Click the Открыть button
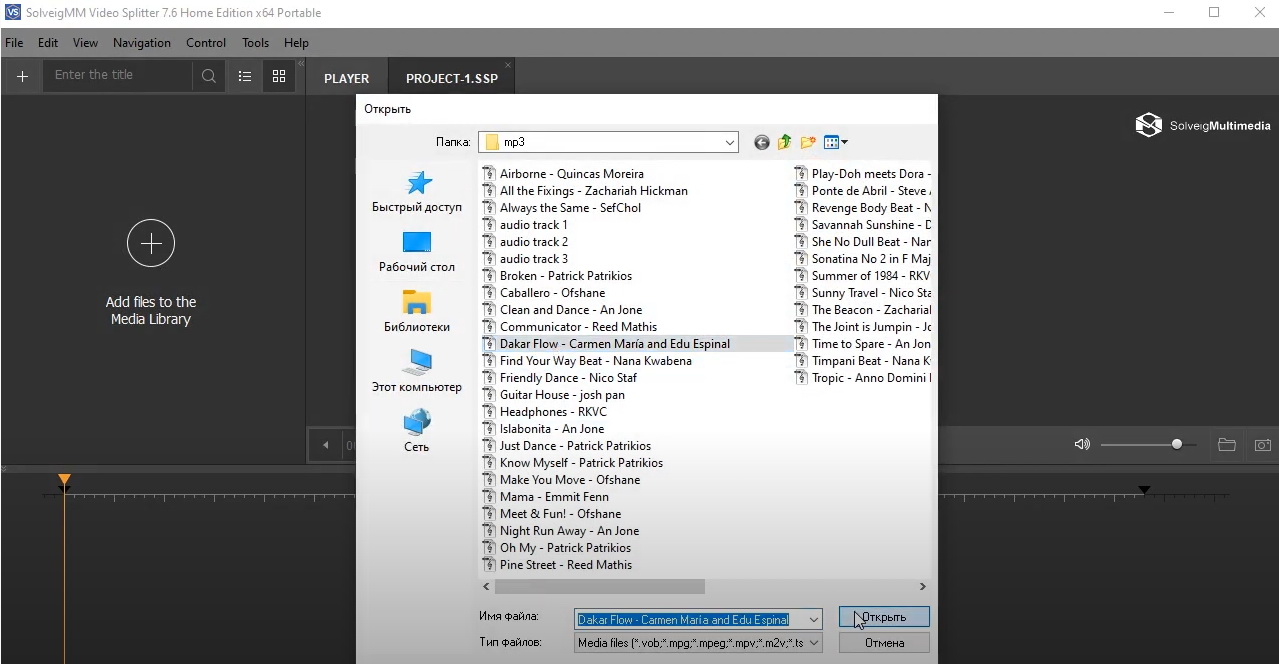The image size is (1279, 664). 884,617
